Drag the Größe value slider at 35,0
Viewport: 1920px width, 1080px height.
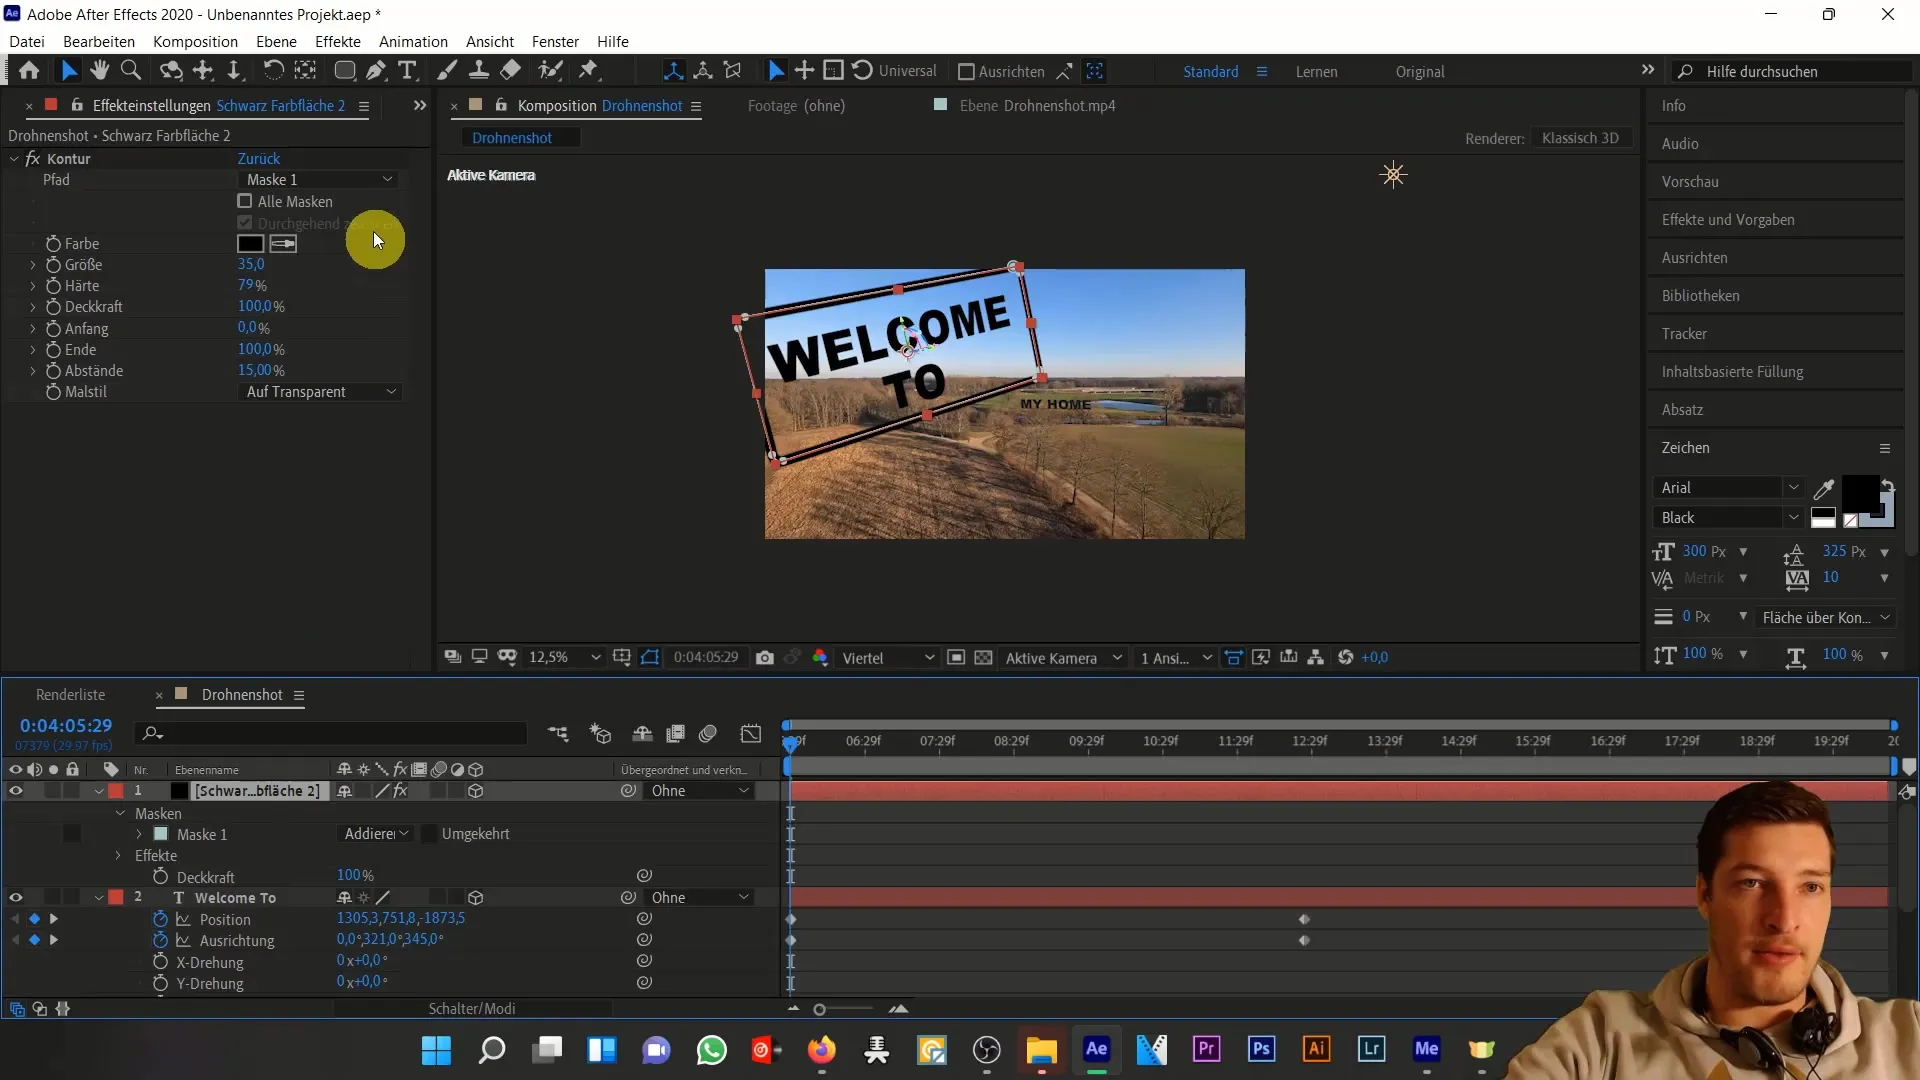251,264
